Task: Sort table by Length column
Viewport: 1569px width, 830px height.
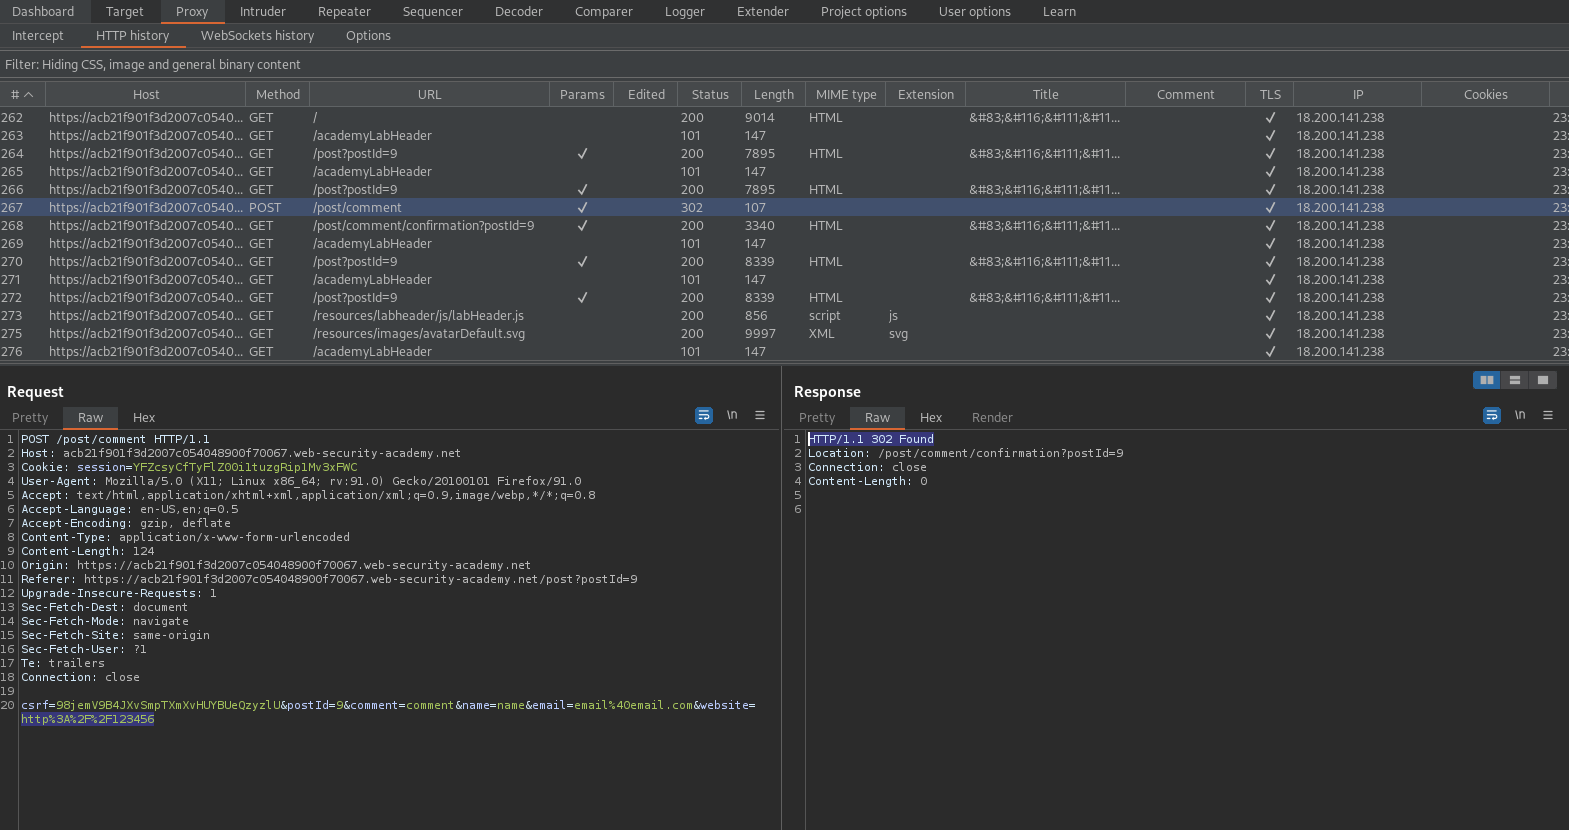Action: 774,95
